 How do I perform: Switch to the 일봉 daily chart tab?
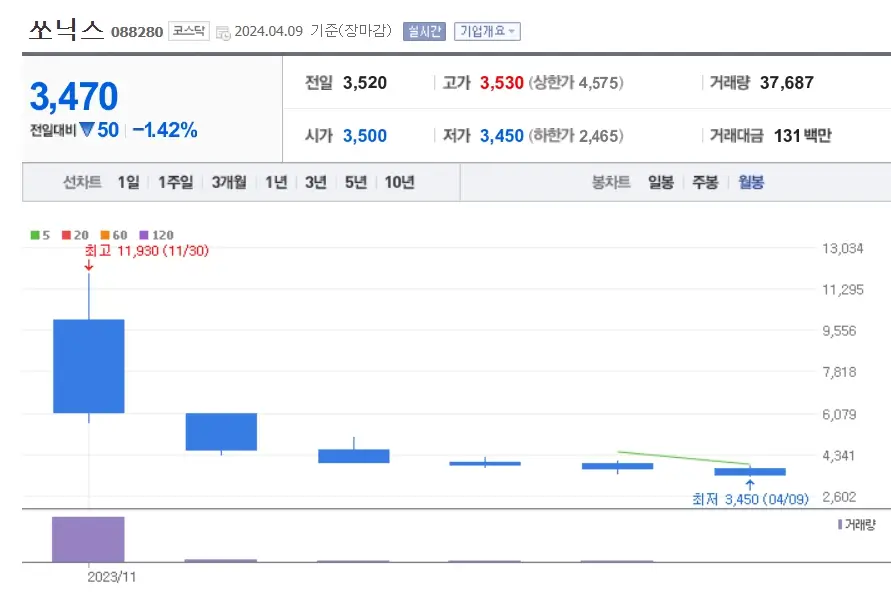(x=660, y=182)
